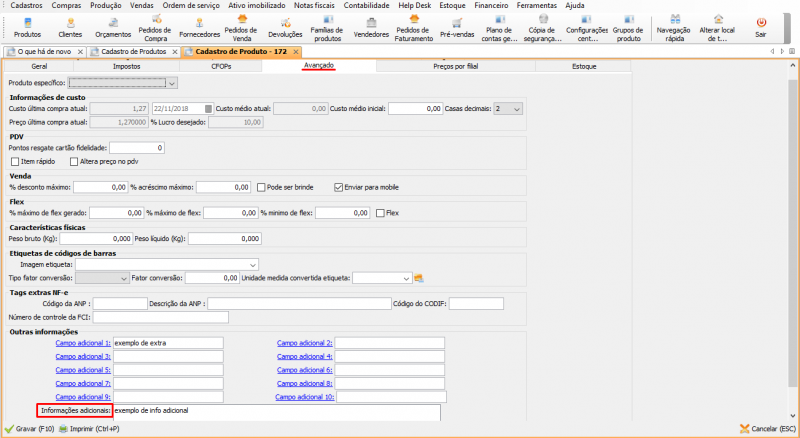Open Pedidos de Compra toolbar icon
The image size is (800, 438).
tap(156, 28)
